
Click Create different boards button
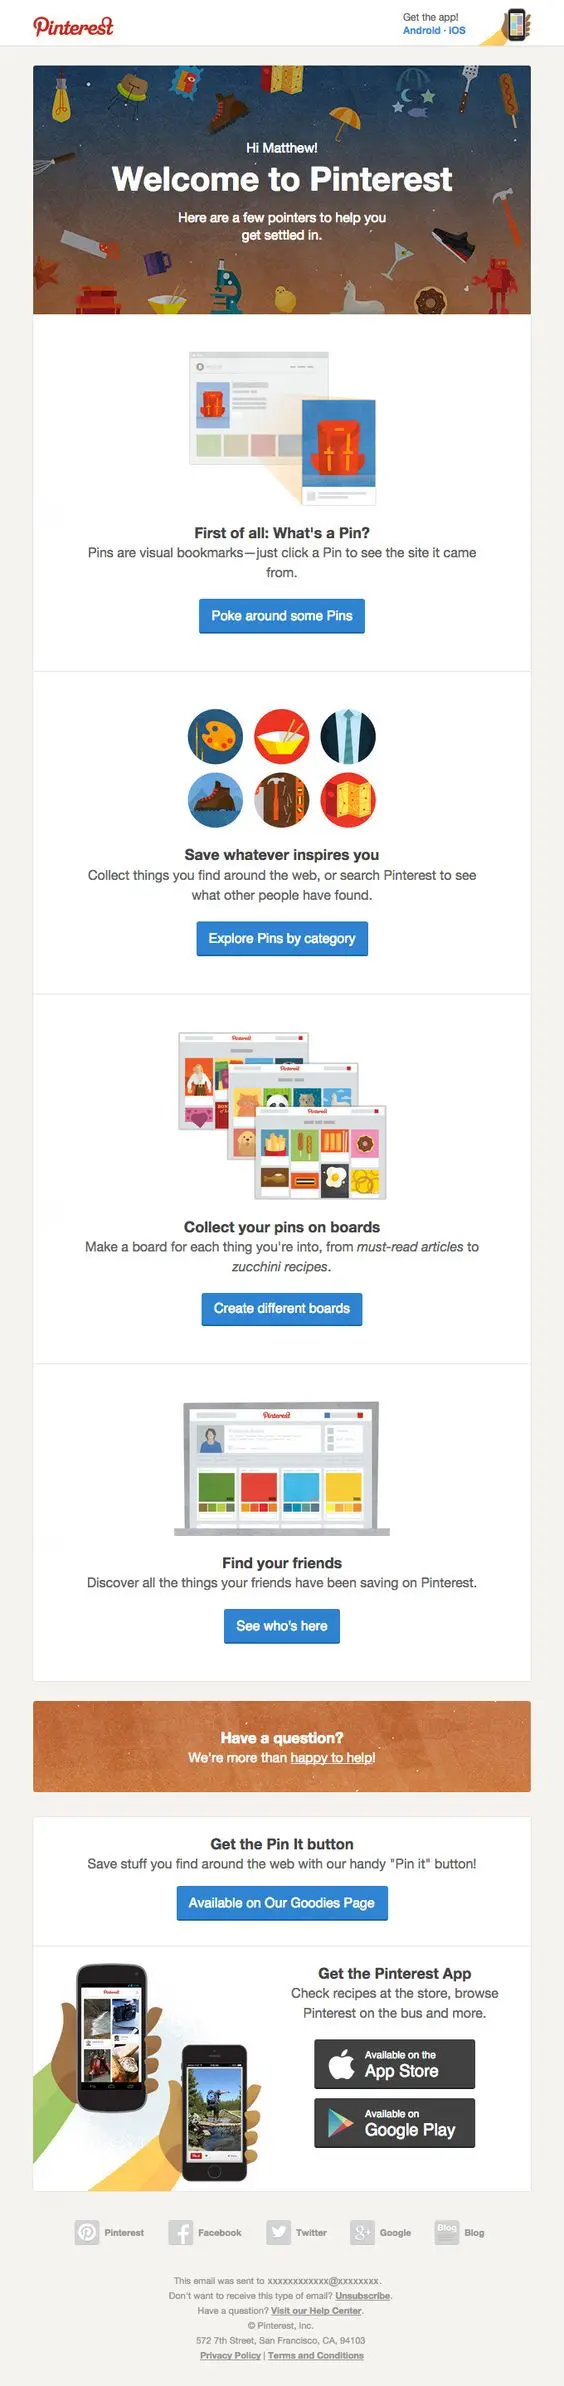pos(282,1308)
